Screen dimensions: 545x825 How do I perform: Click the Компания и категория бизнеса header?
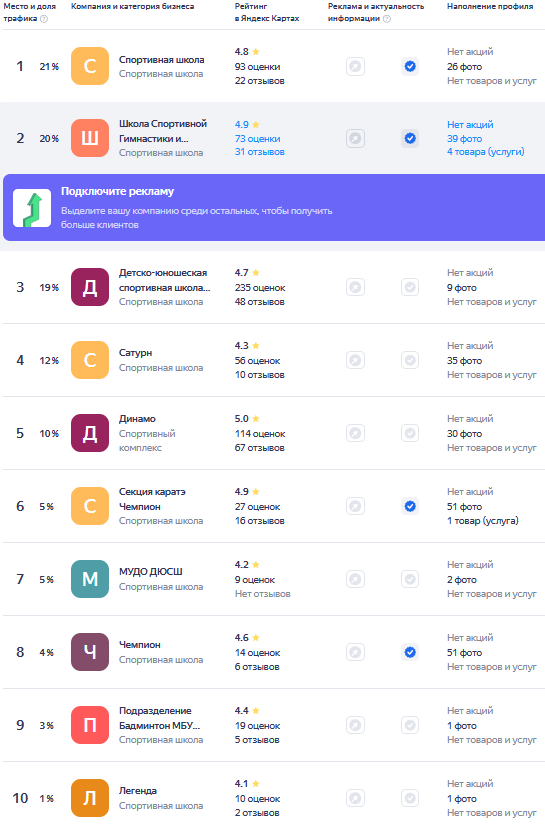(133, 6)
